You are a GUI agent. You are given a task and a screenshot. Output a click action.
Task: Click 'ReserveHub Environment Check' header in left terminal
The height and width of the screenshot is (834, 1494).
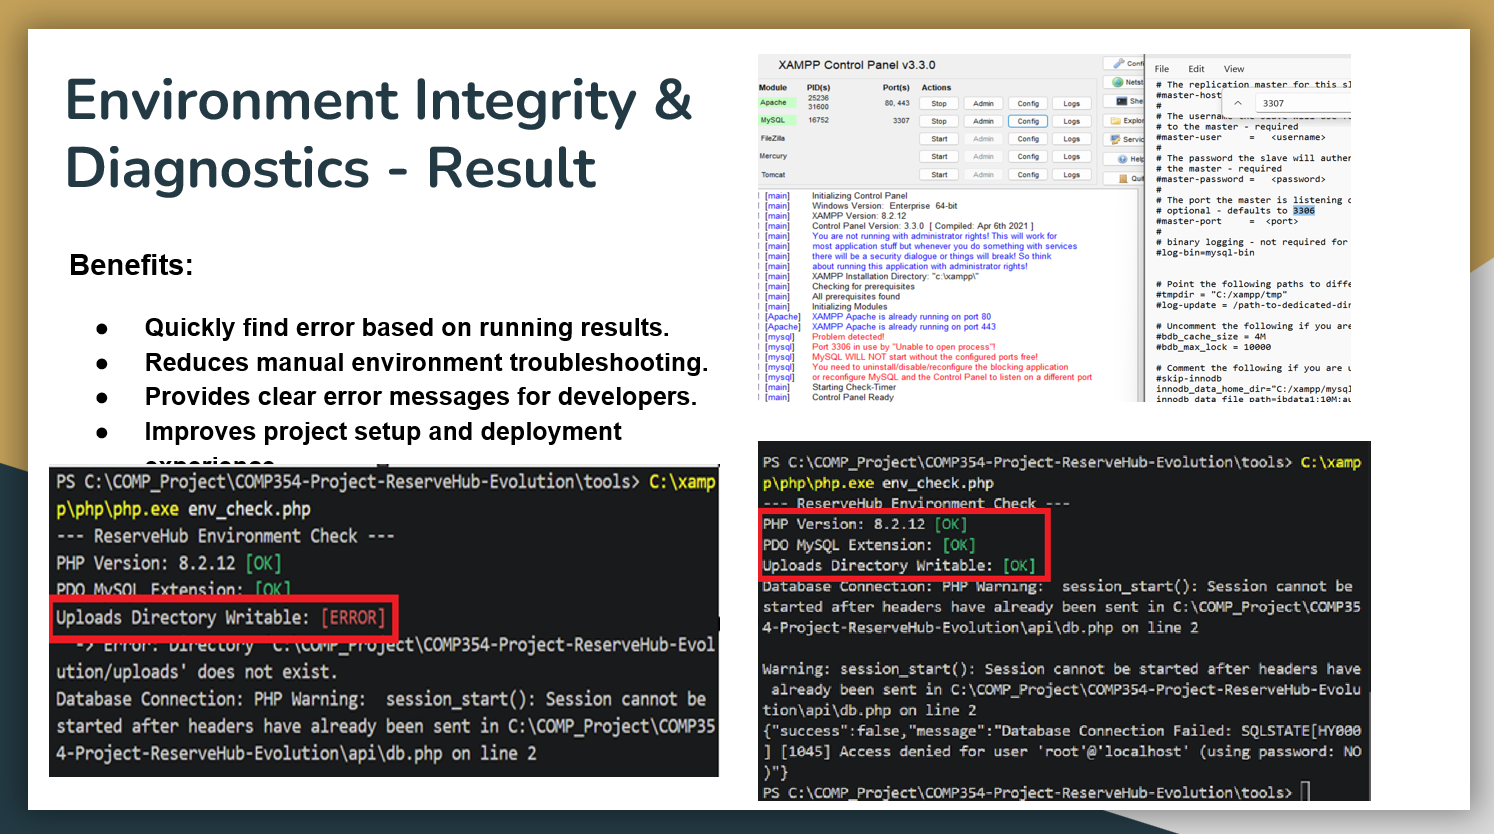225,536
